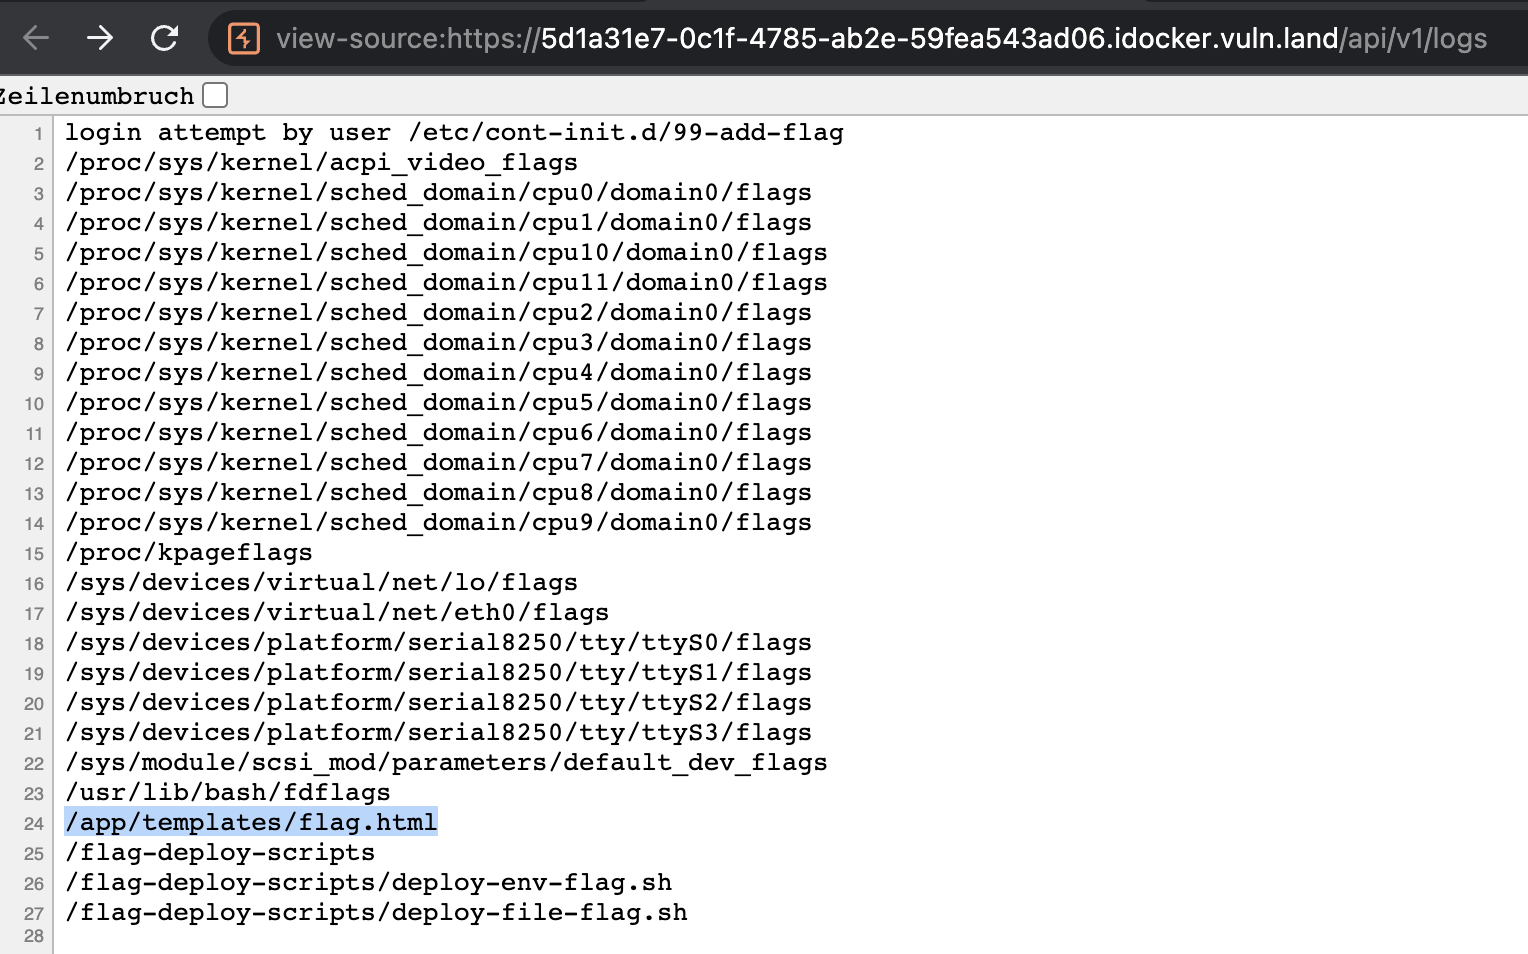Click the /flag-deploy-scripts/deploy-file-flag.sh text
This screenshot has height=954, width=1528.
pos(376,912)
